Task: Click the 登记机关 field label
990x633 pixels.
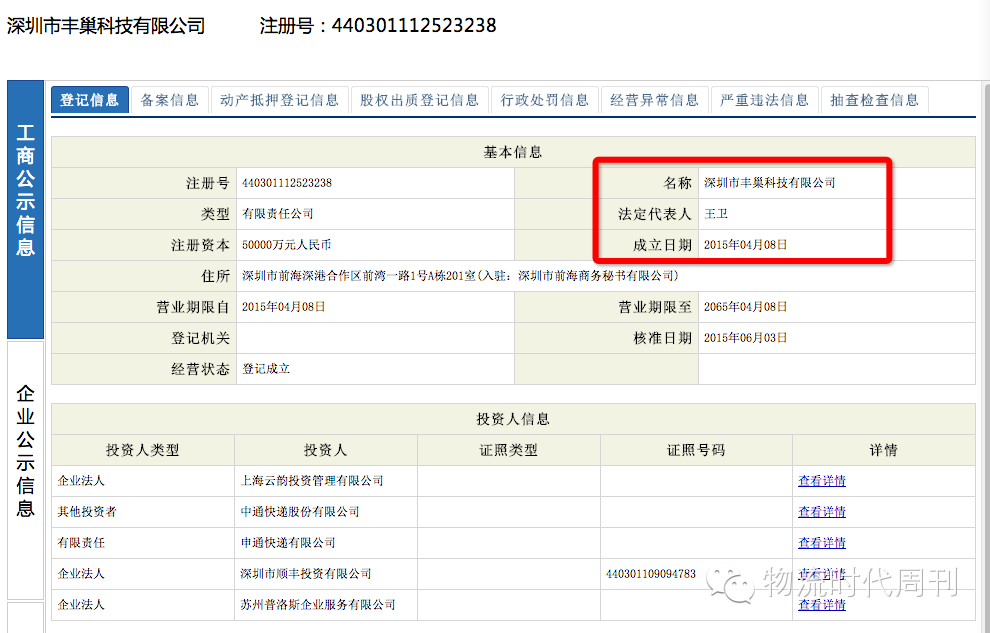Action: click(x=201, y=338)
